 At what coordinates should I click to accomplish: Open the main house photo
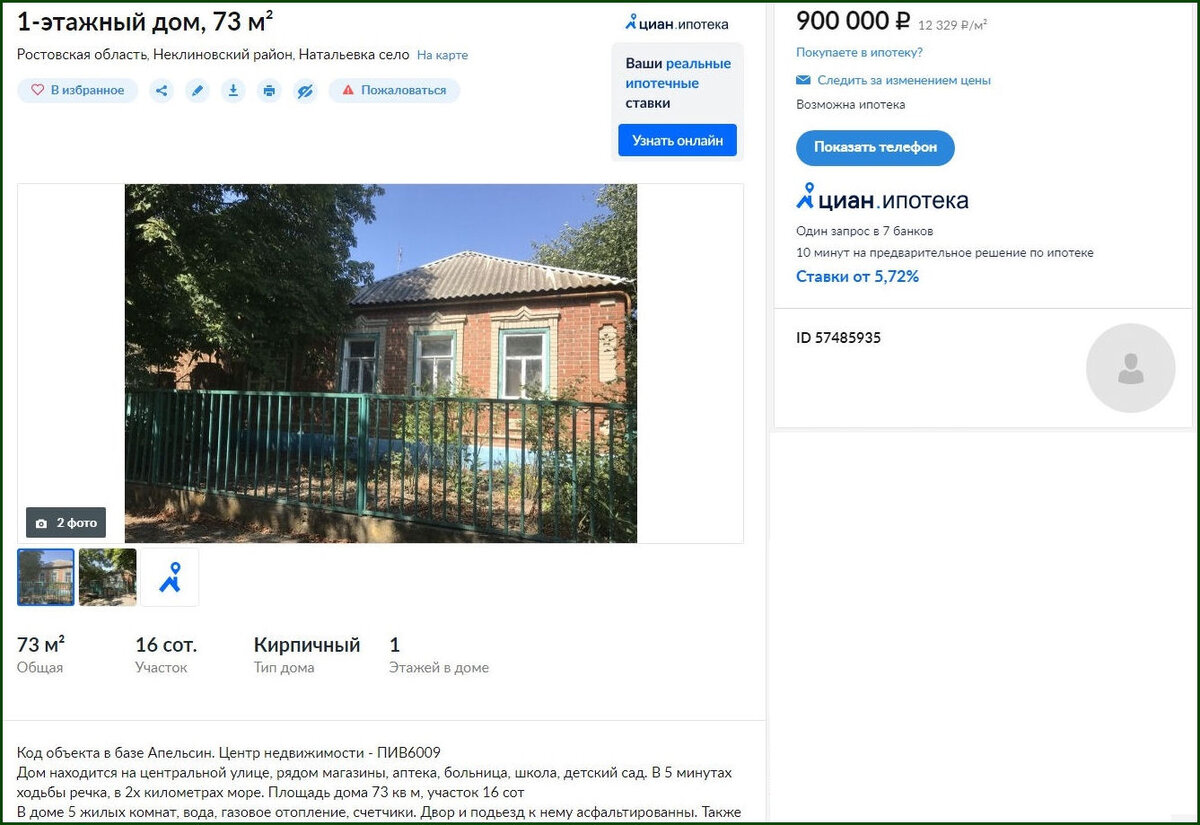coord(380,363)
